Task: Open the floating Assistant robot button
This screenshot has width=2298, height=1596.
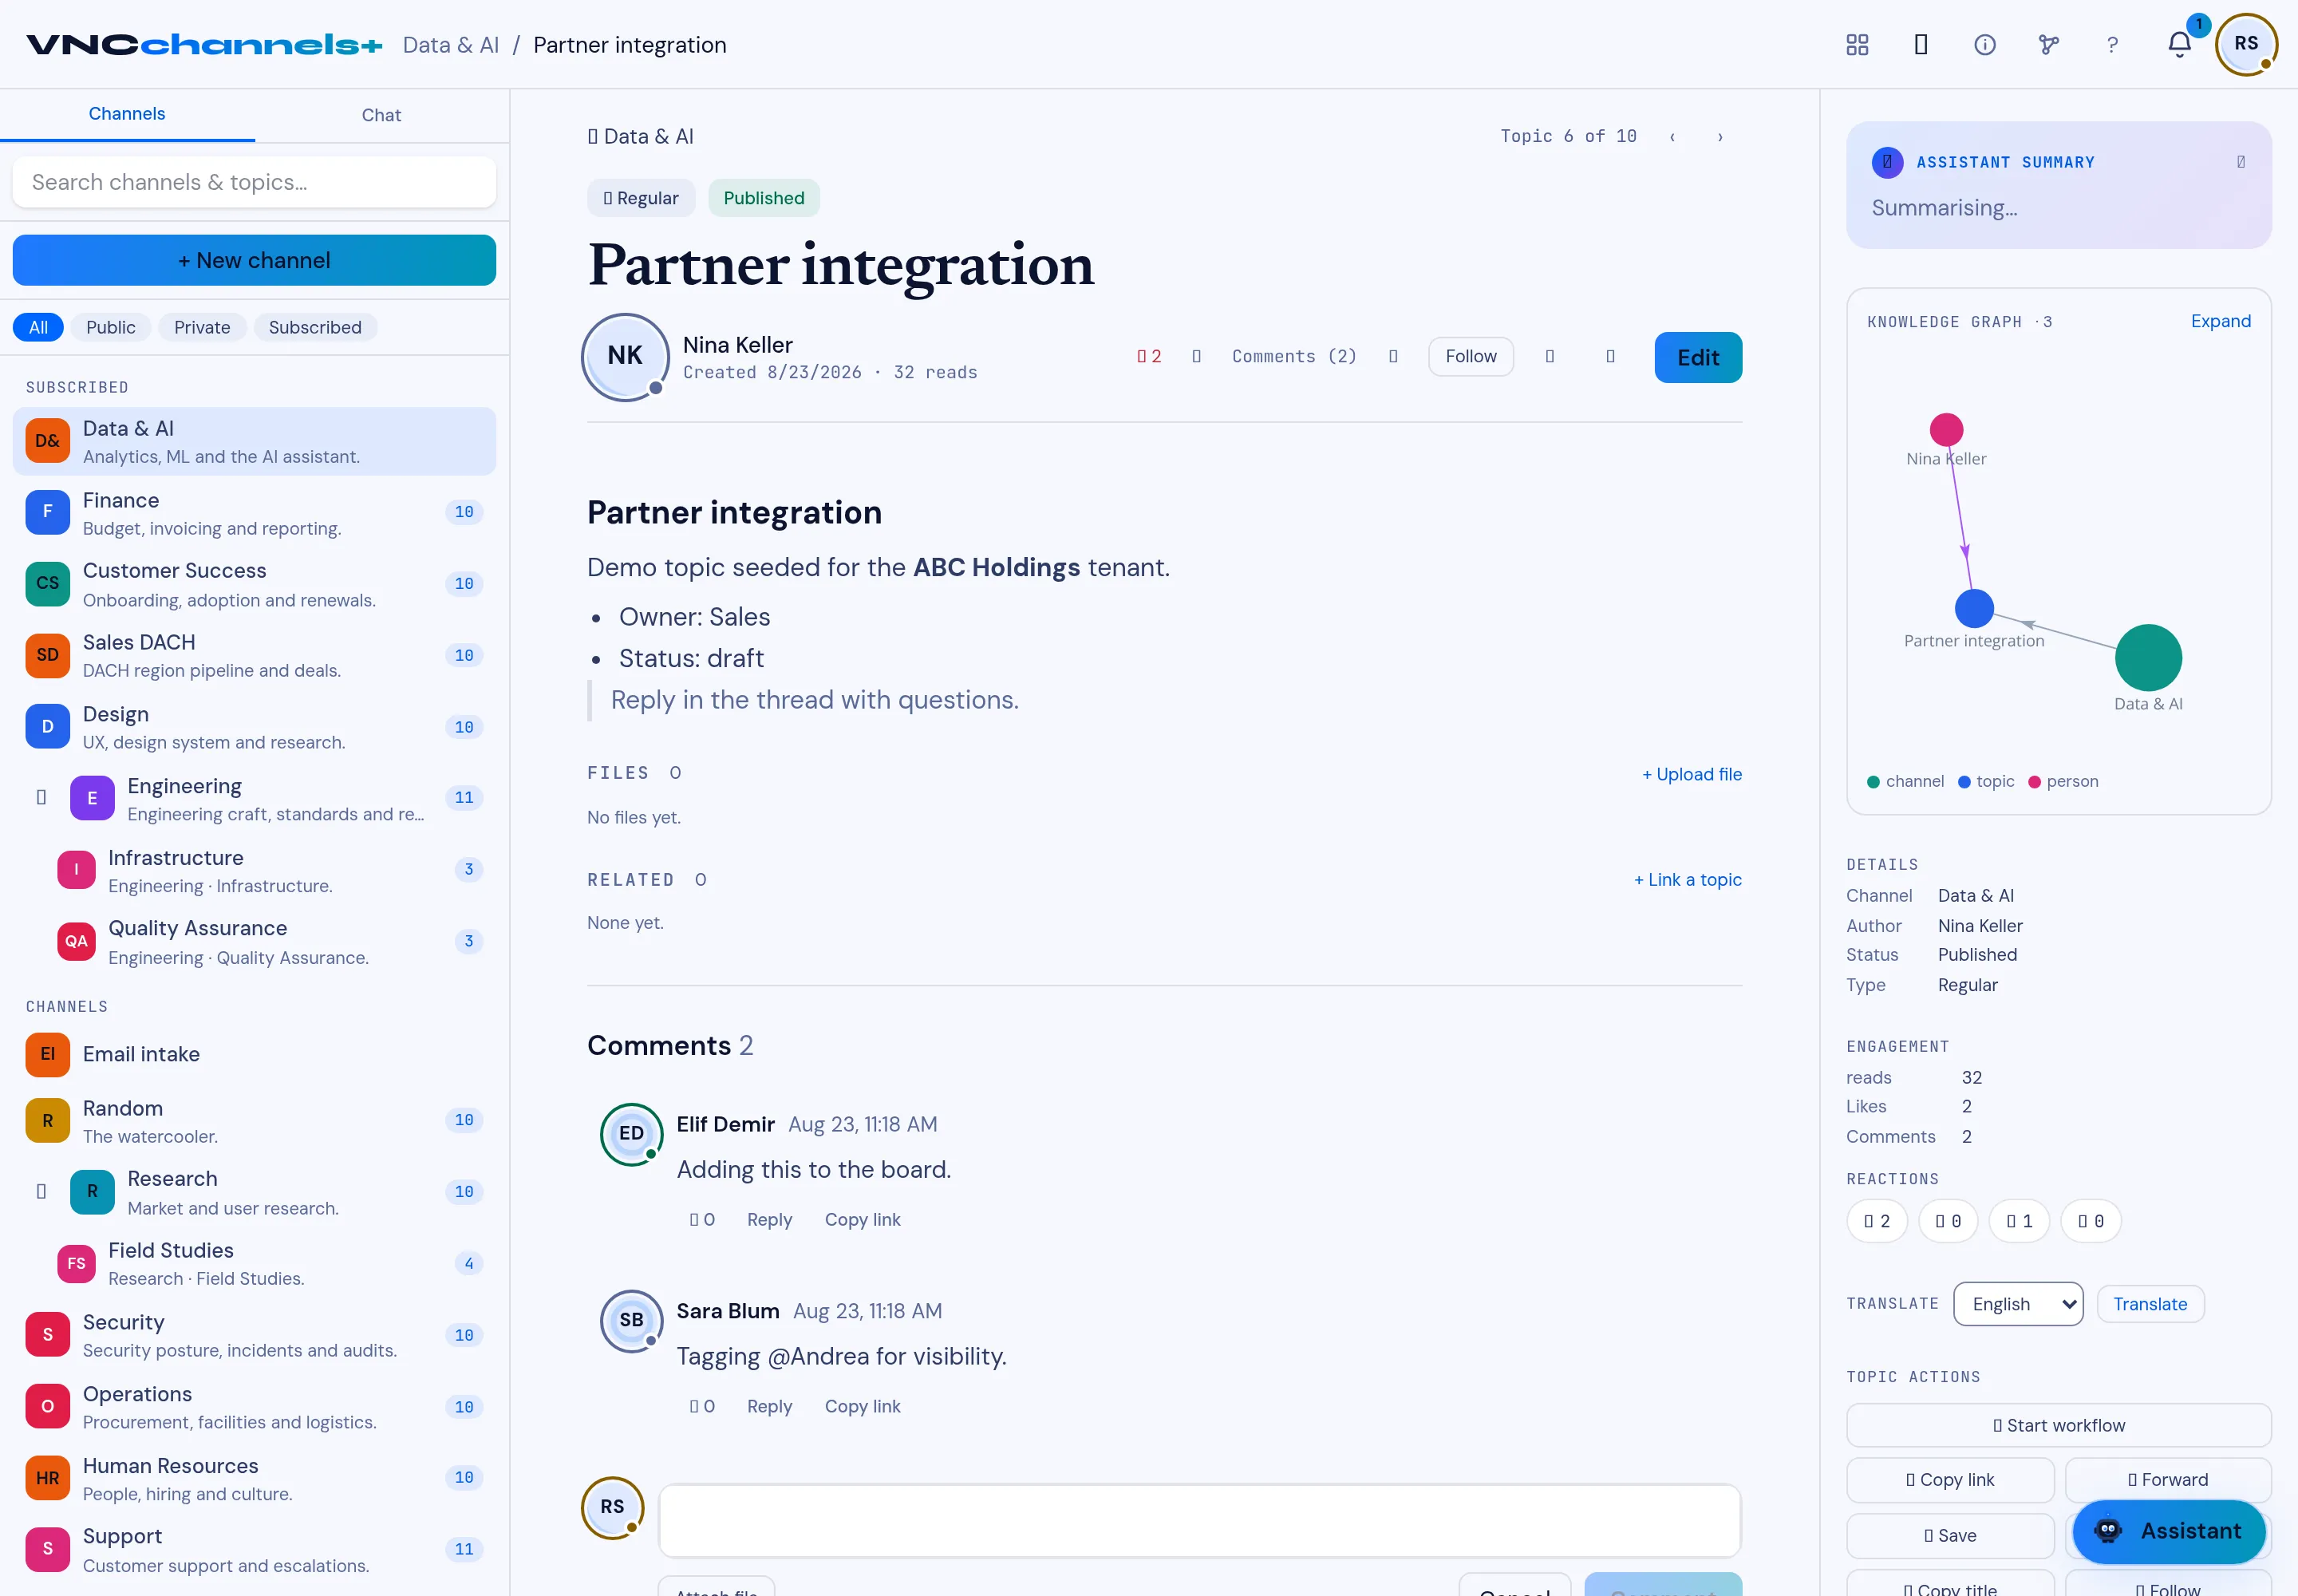Action: tap(2168, 1531)
